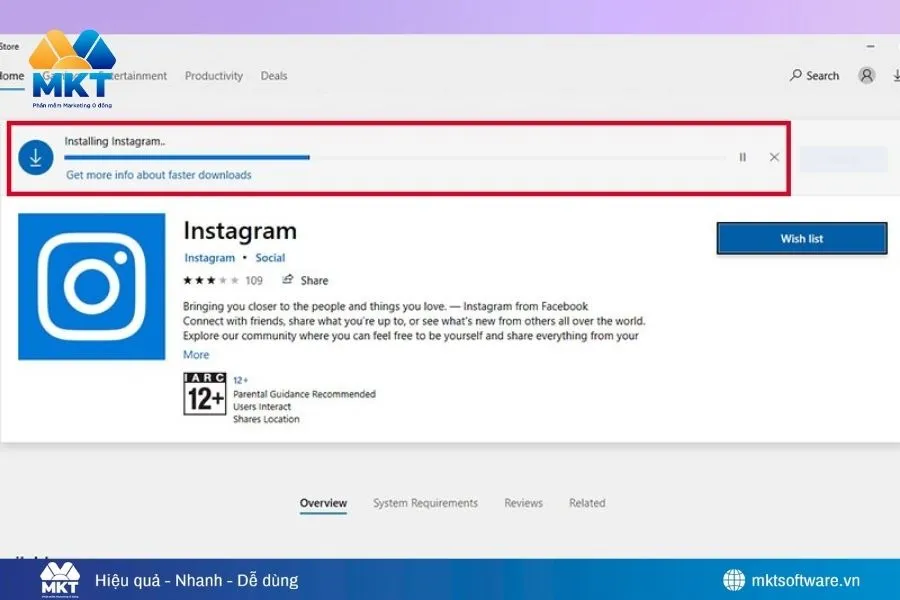Open the Social category link
Viewport: 900px width, 600px height.
pyautogui.click(x=270, y=257)
